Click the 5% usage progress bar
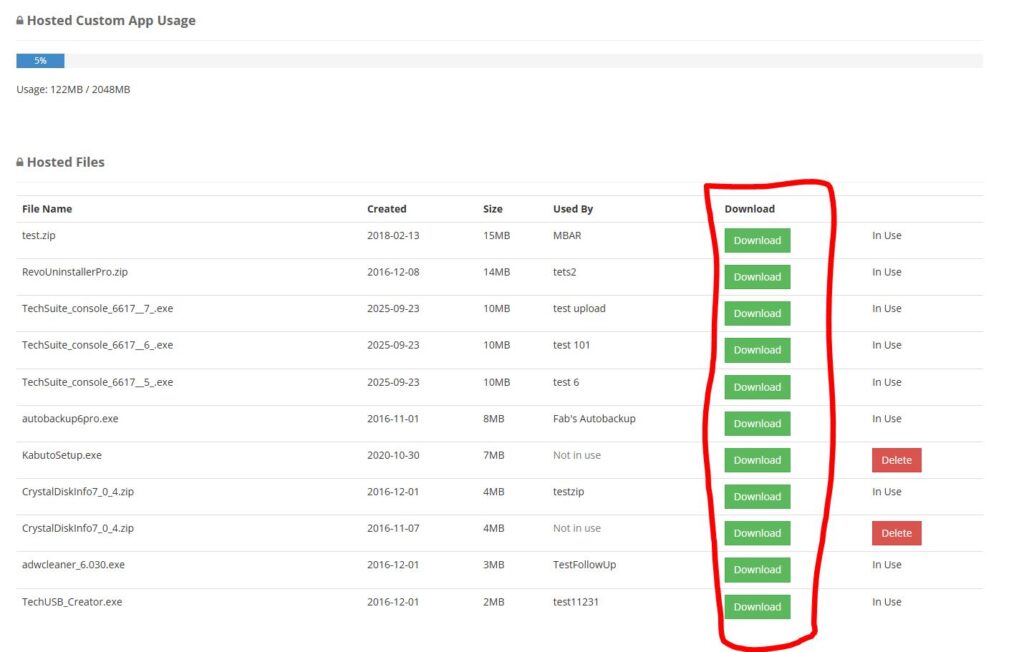 40,61
